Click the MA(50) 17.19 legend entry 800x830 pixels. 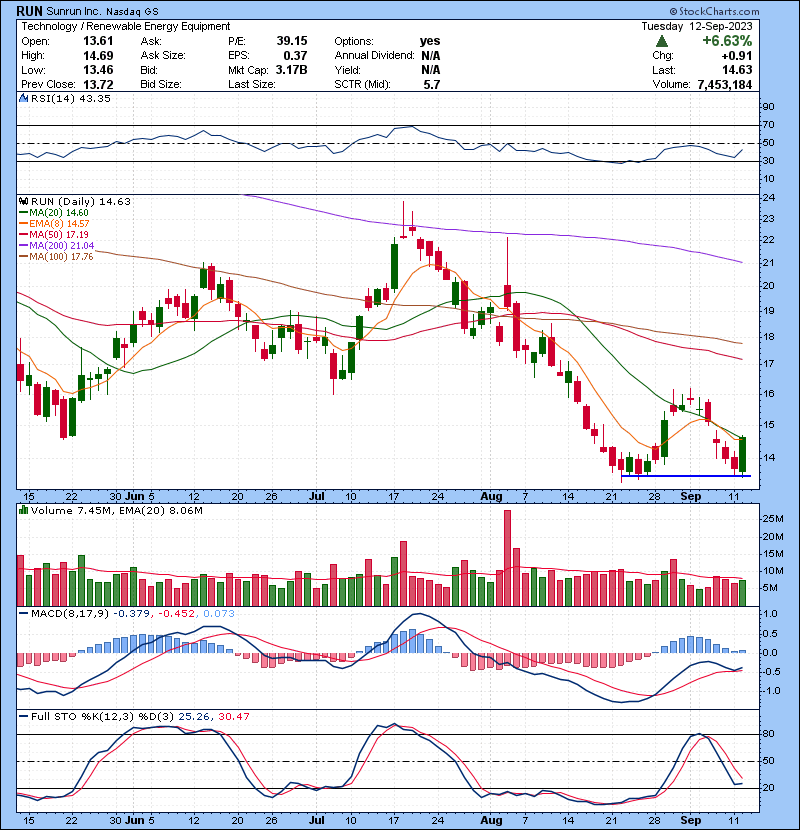coord(54,234)
